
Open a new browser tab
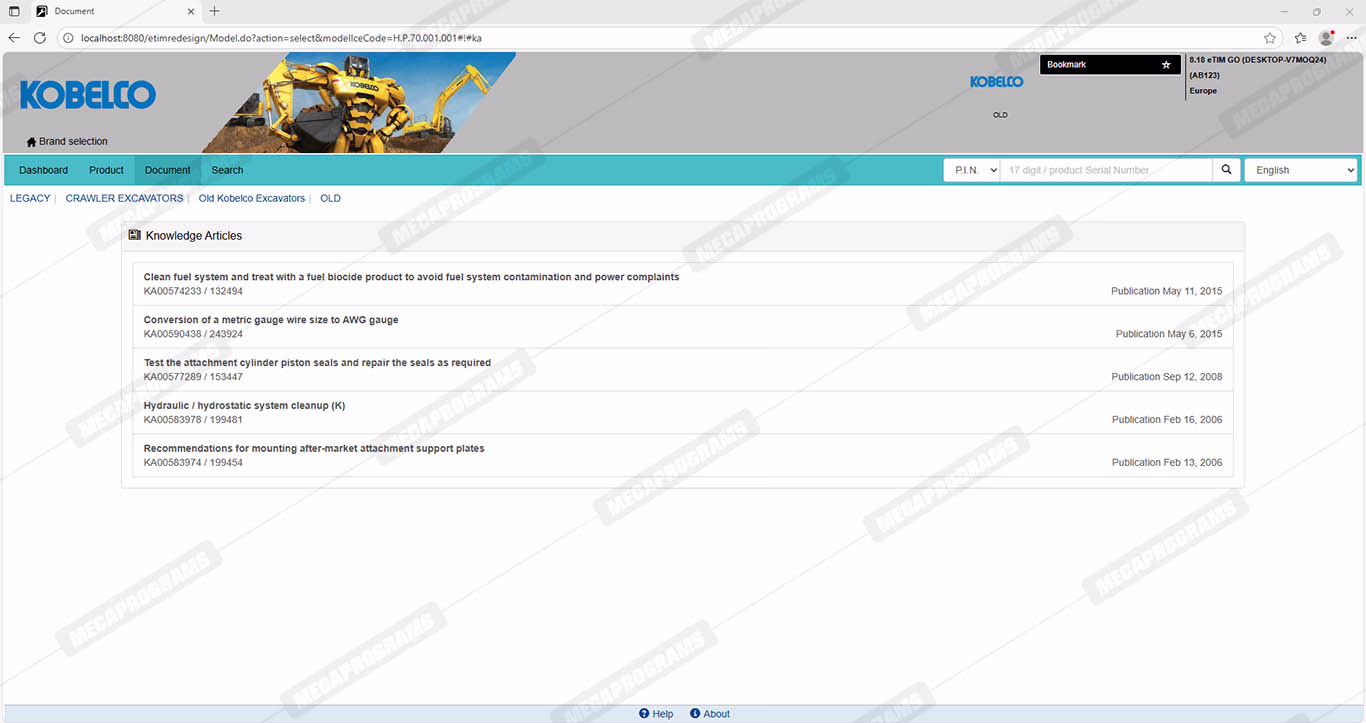pyautogui.click(x=214, y=11)
